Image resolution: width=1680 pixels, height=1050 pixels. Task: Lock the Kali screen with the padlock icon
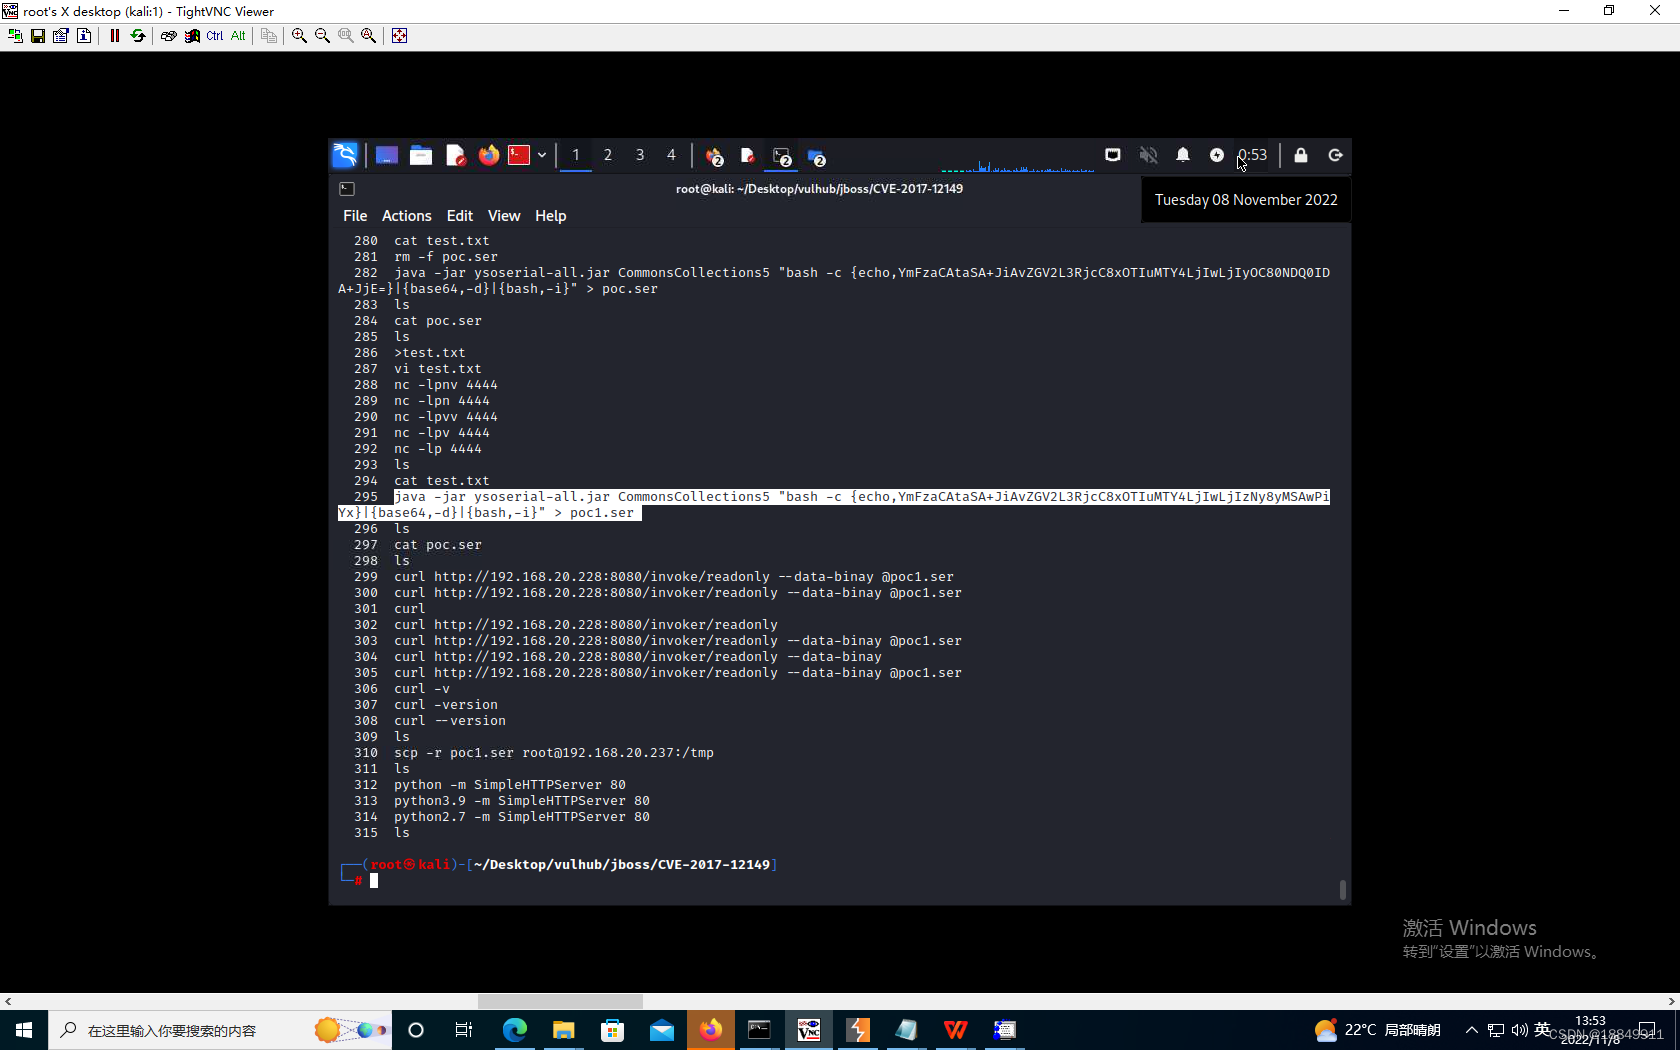[x=1301, y=155]
